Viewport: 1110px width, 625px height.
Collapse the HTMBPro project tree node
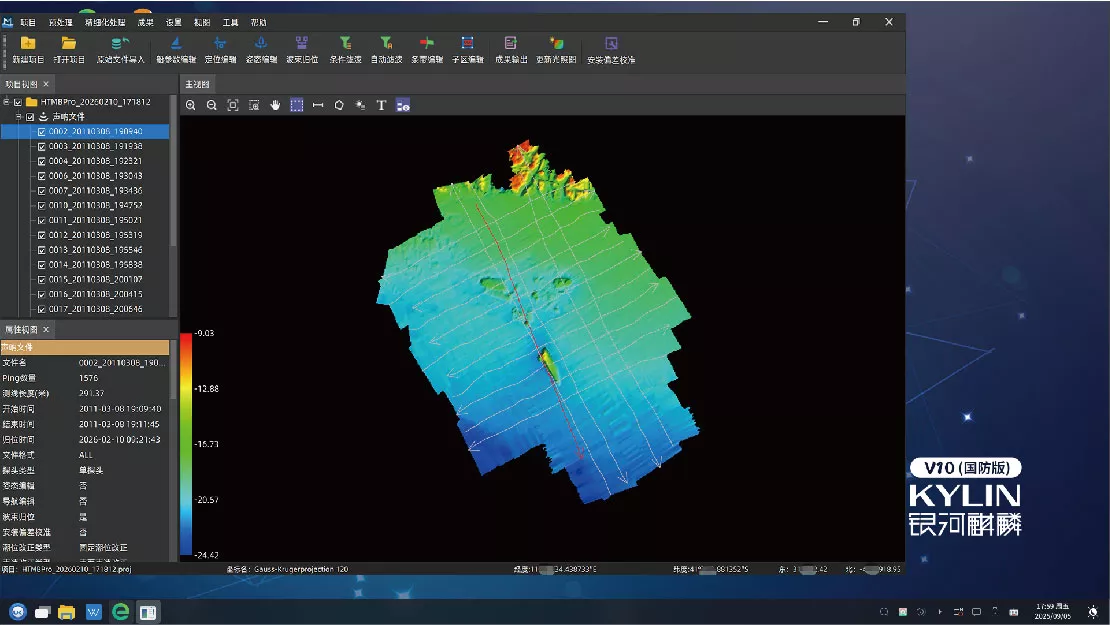6,102
